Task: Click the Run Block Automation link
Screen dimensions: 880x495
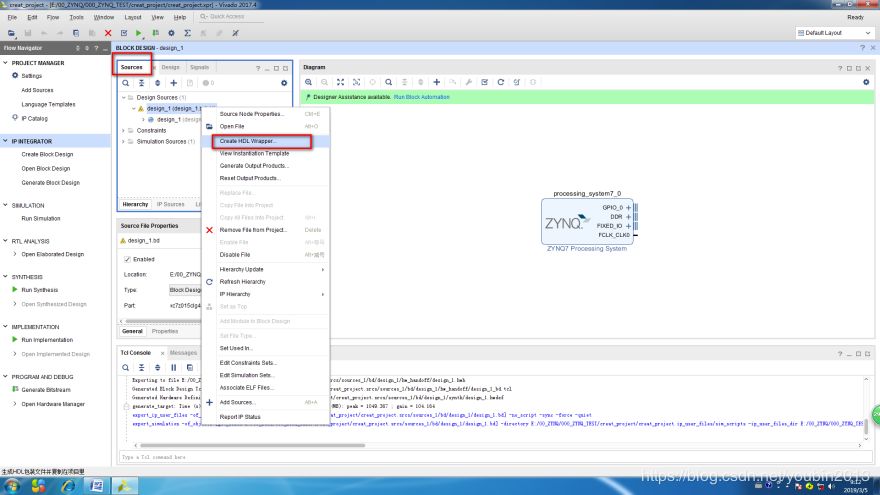Action: coord(421,97)
